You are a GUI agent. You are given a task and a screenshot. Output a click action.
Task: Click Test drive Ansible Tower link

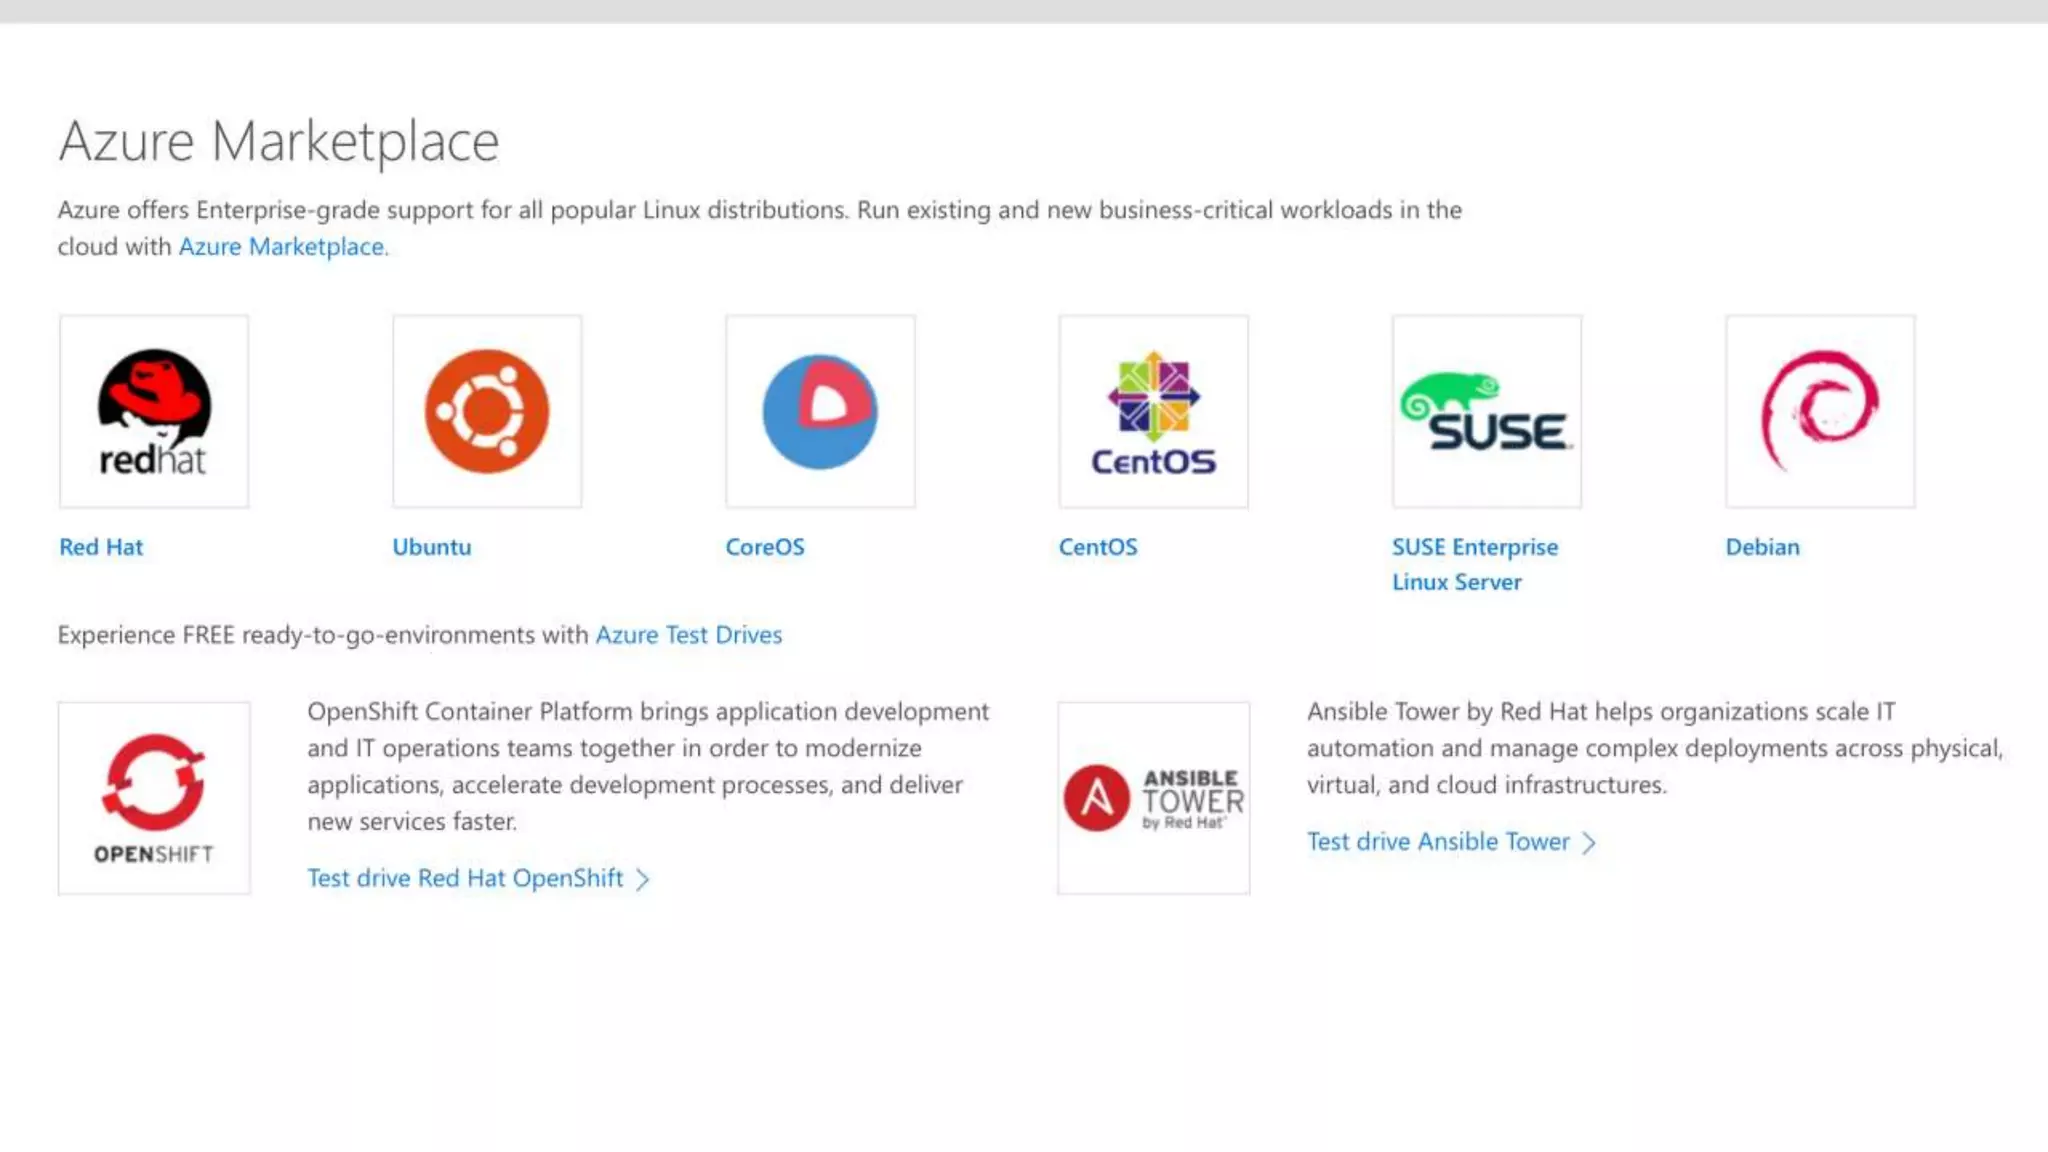click(x=1438, y=842)
